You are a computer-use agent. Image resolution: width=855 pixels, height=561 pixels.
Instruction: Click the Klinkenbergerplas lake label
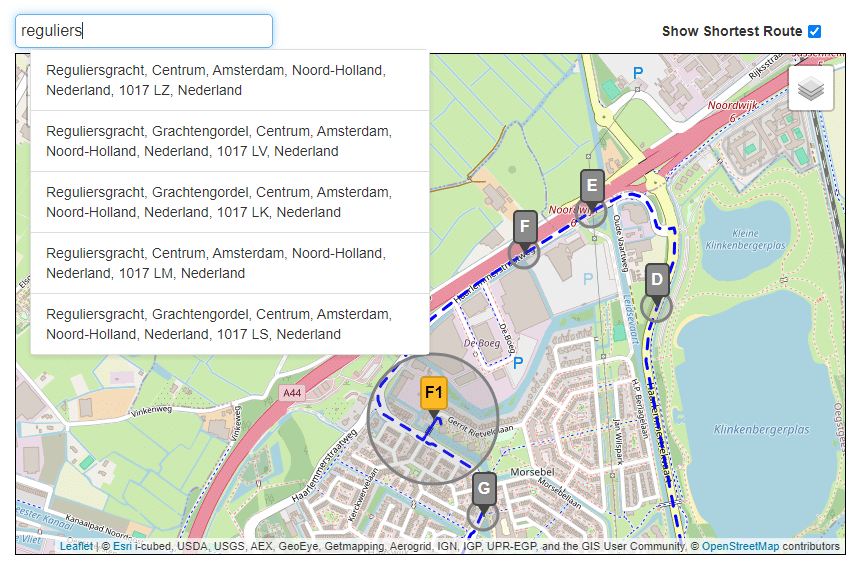pos(760,429)
